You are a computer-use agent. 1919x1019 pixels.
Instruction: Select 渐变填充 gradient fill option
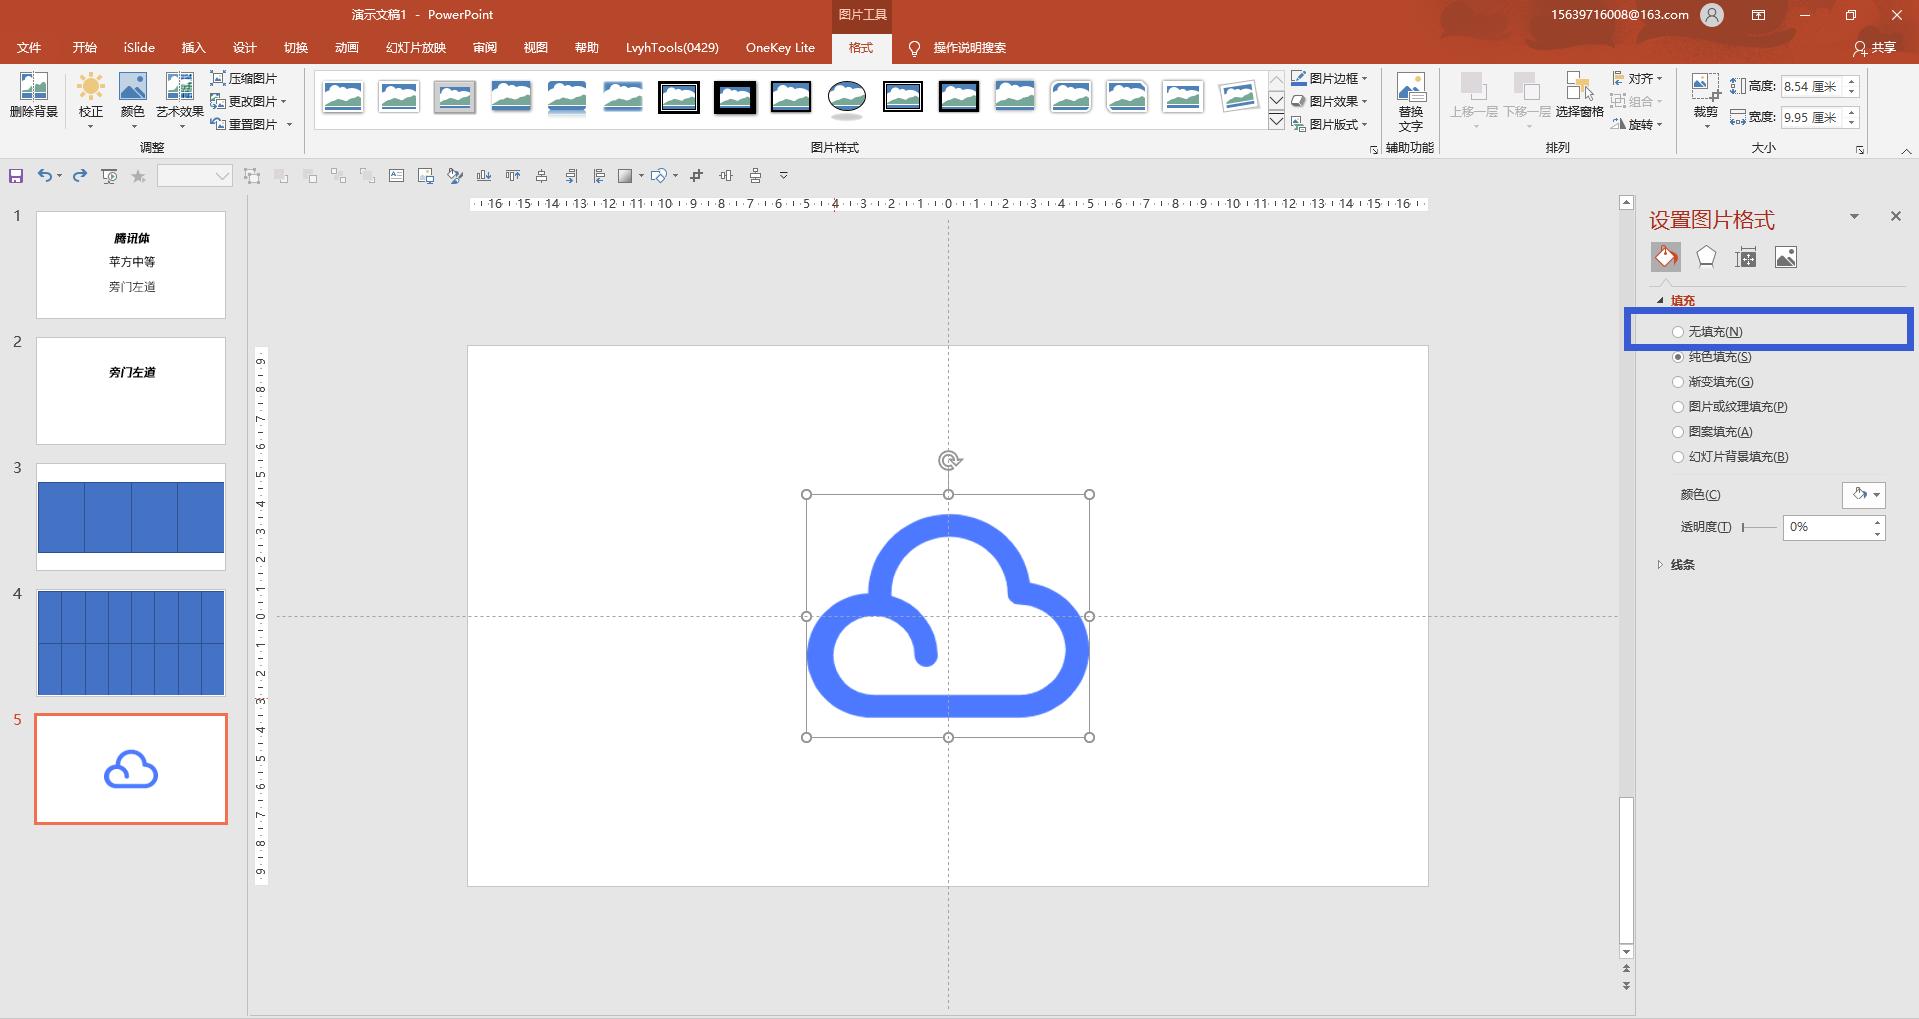(x=1713, y=382)
